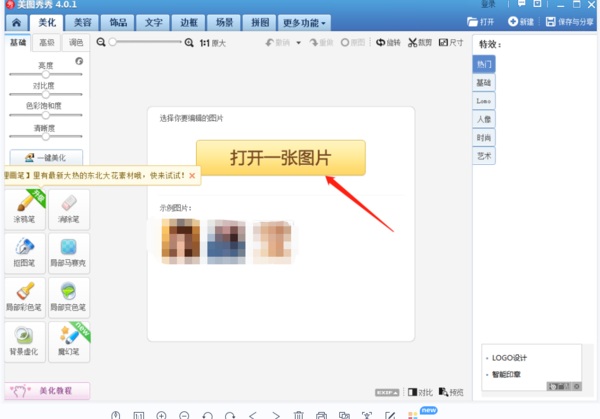Screen dimensions: 600x419
Task: Click the 对比度 contrast slider handle
Action: coord(46,94)
